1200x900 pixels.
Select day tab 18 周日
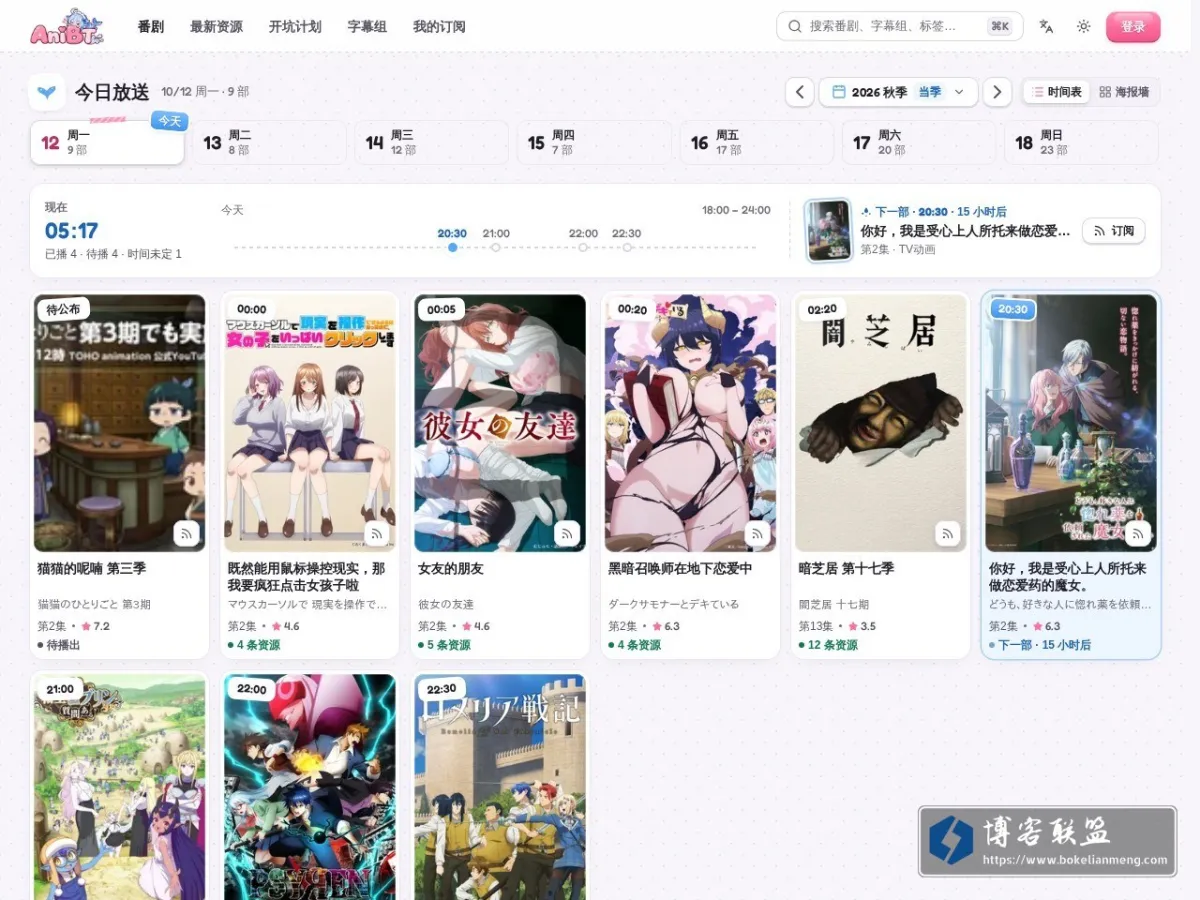[x=1081, y=143]
